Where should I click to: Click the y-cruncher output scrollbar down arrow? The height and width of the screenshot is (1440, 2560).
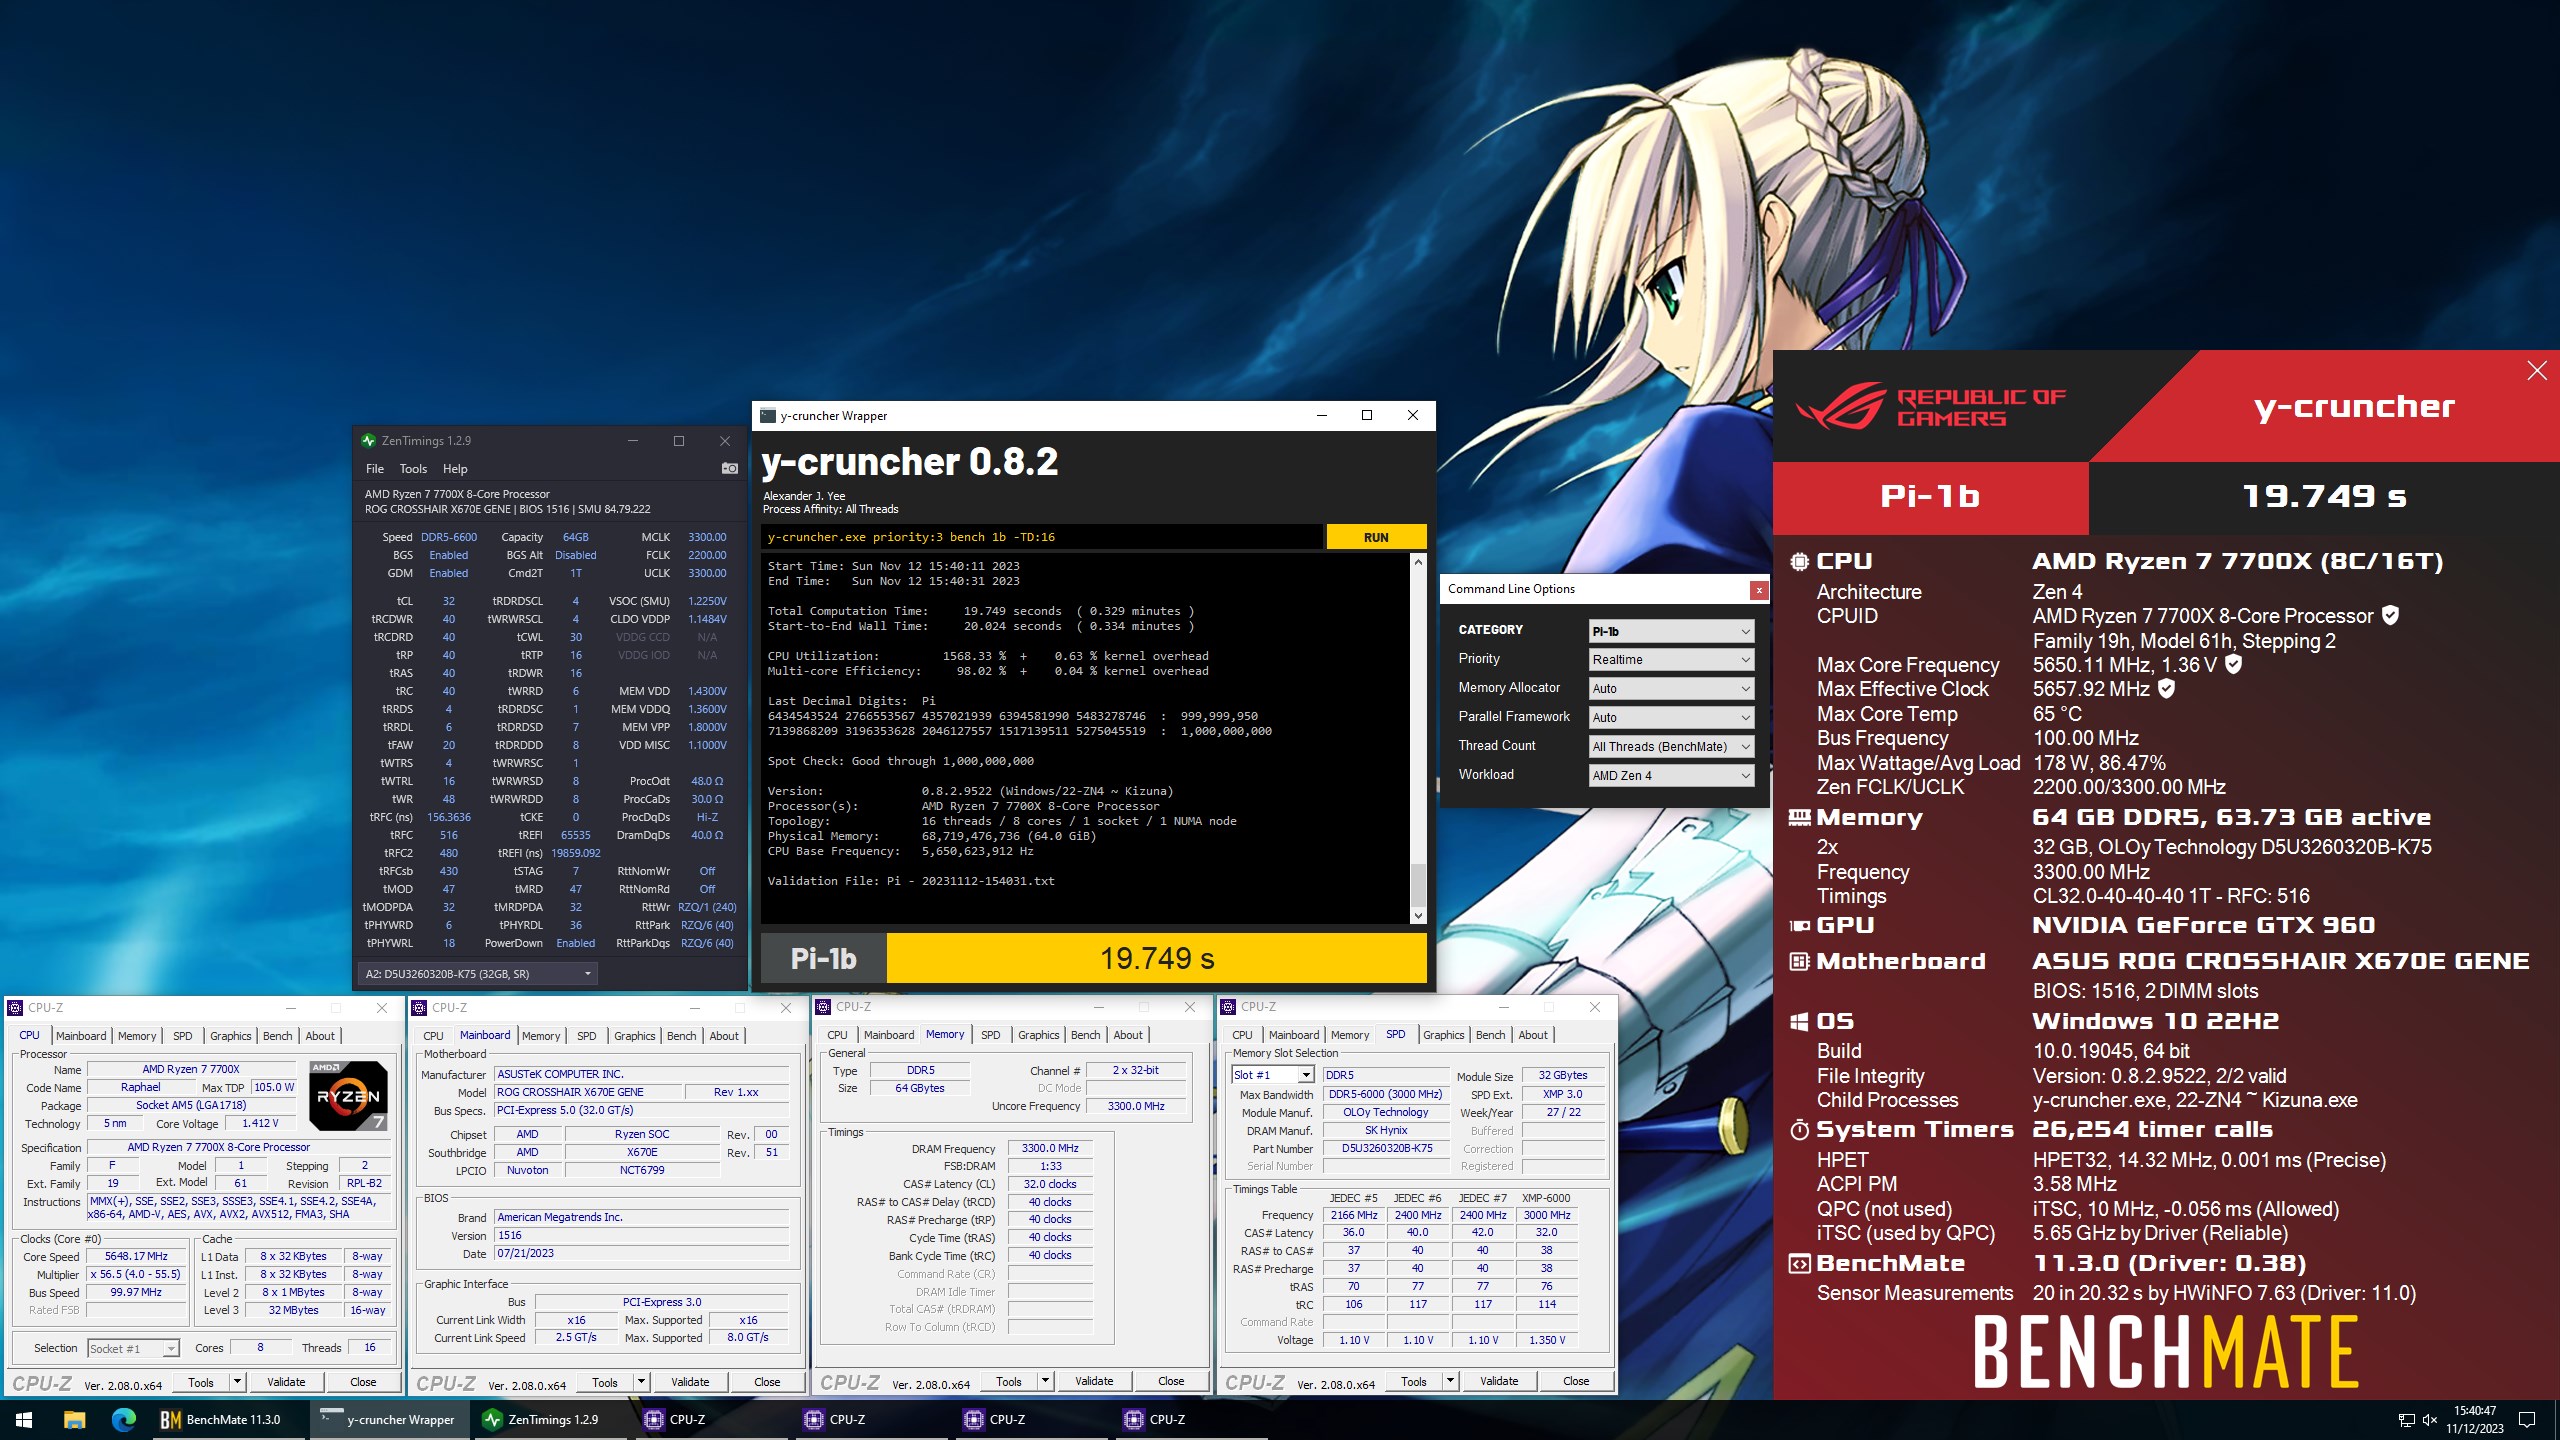pos(1417,916)
